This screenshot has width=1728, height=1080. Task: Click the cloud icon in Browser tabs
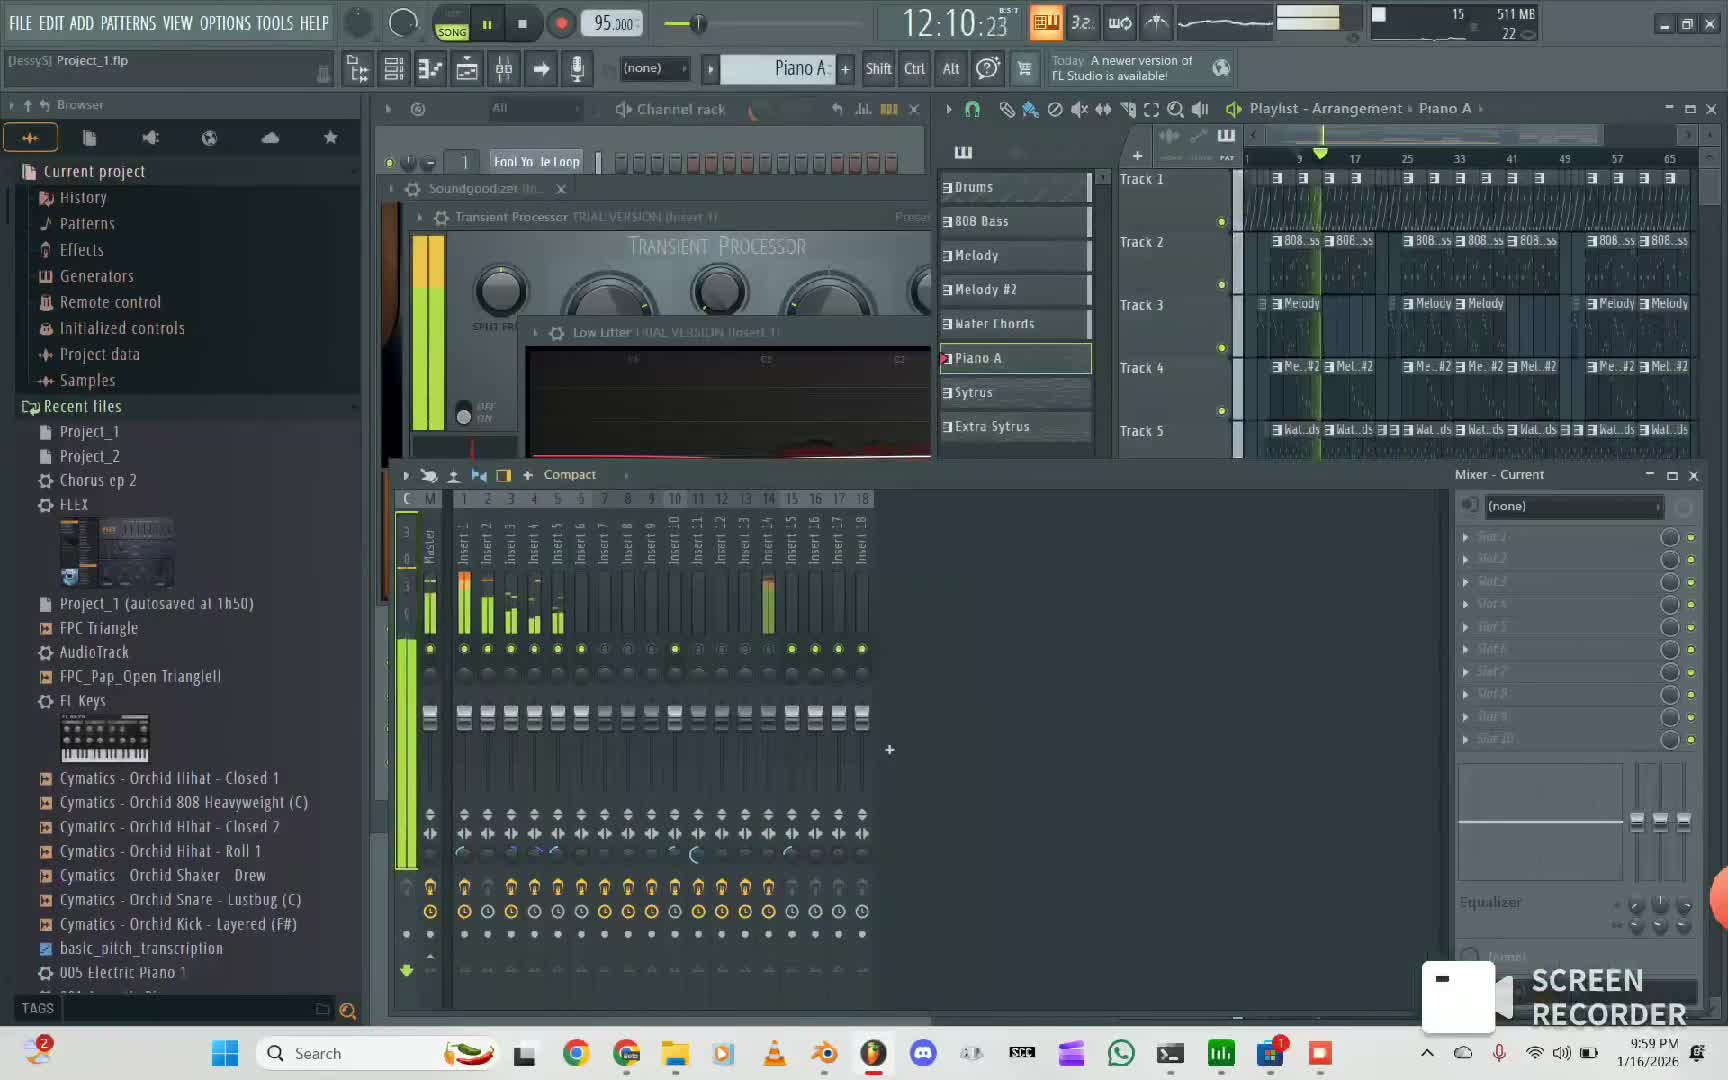point(270,138)
